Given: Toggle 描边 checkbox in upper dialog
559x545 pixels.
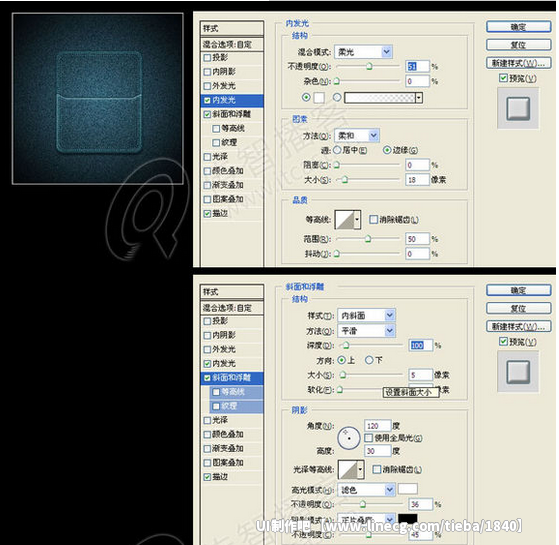Looking at the screenshot, I should (207, 214).
